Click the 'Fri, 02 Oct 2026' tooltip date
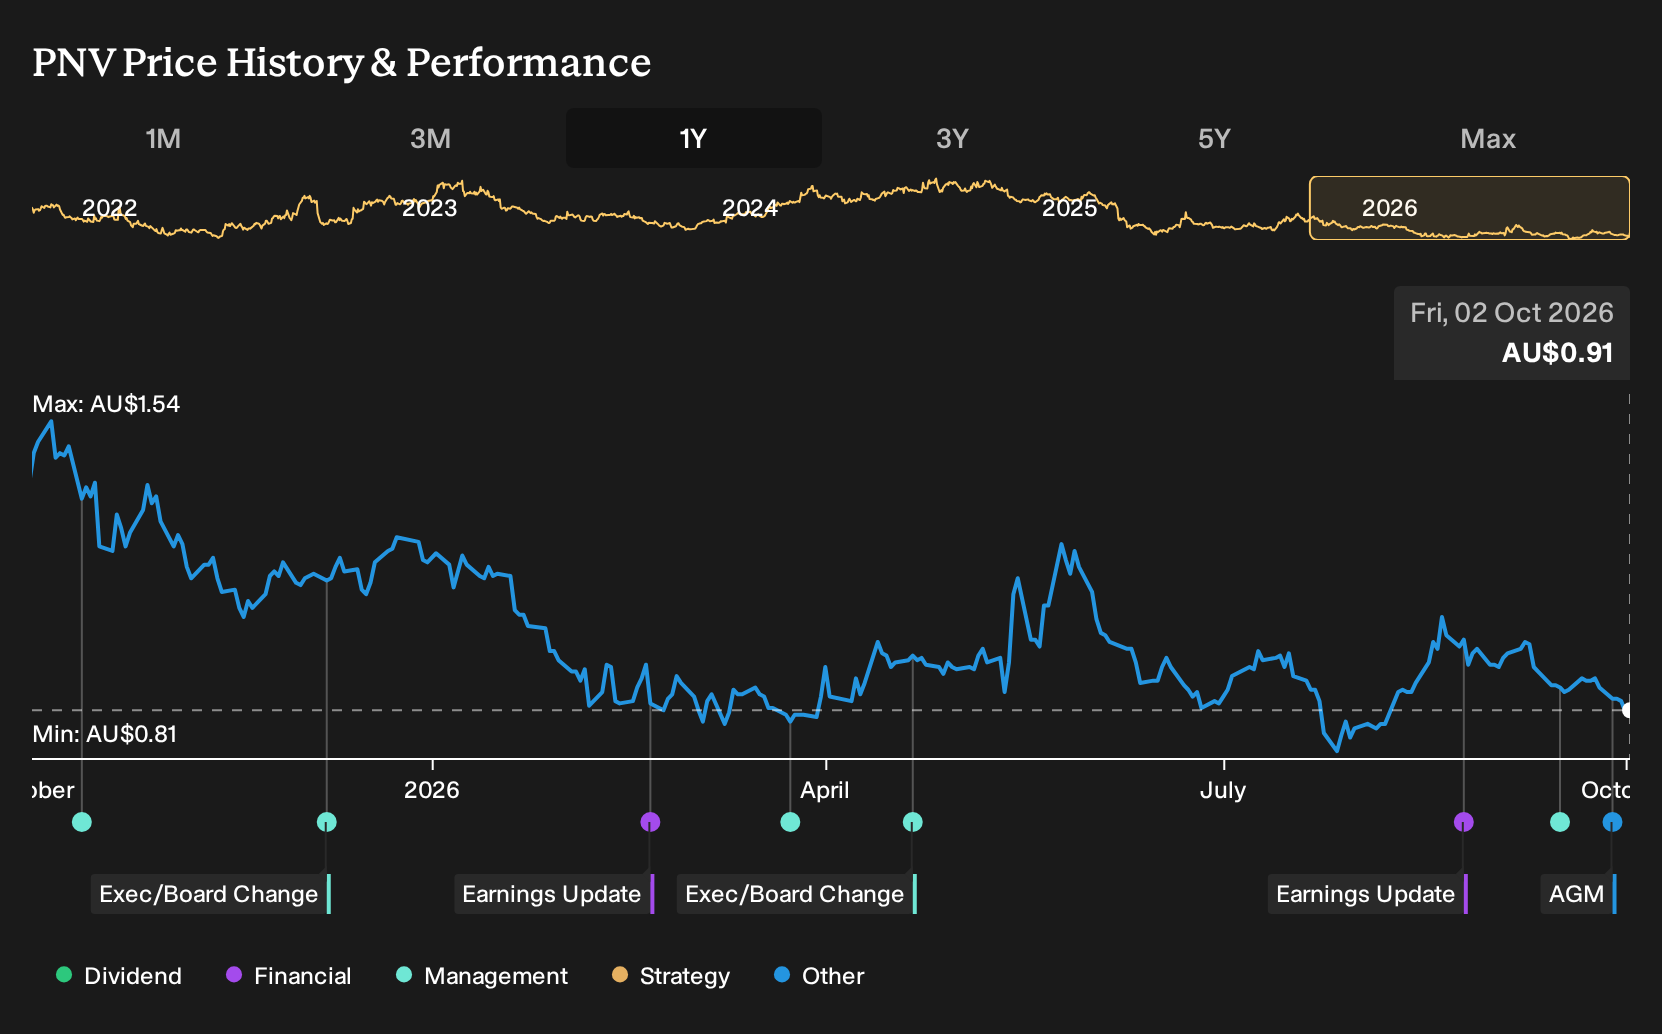The height and width of the screenshot is (1034, 1662). 1512,313
